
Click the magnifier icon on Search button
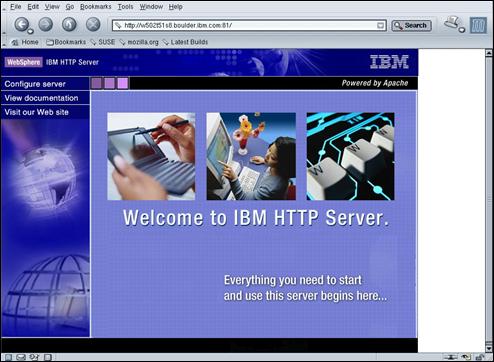pyautogui.click(x=398, y=25)
